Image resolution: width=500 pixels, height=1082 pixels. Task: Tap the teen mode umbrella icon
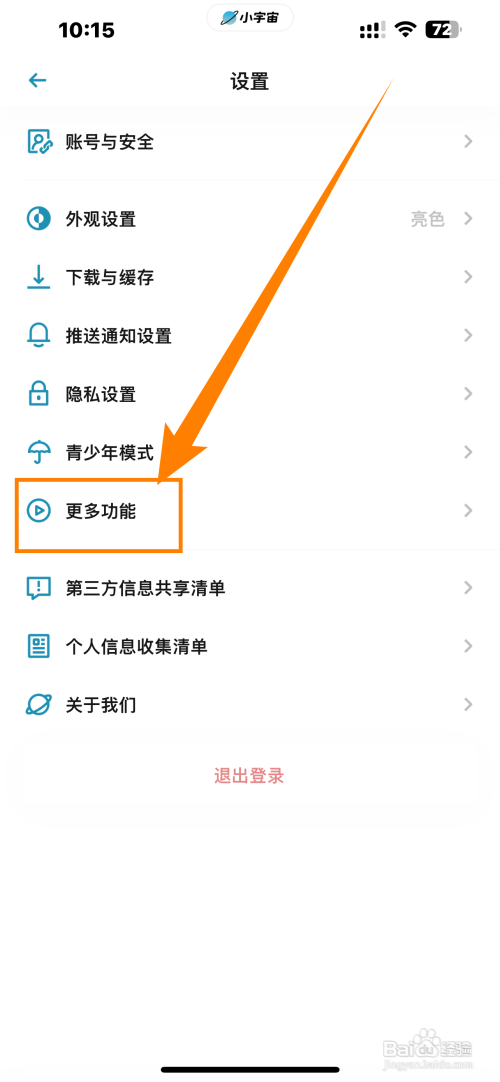pyautogui.click(x=39, y=453)
